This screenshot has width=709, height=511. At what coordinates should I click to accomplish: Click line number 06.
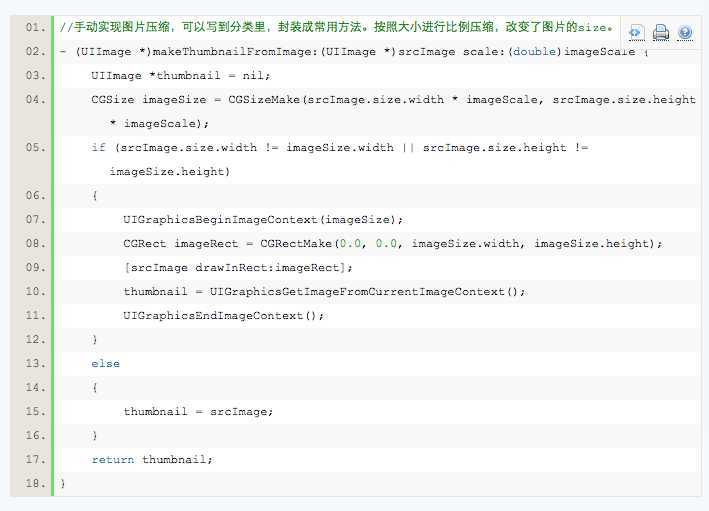35,195
